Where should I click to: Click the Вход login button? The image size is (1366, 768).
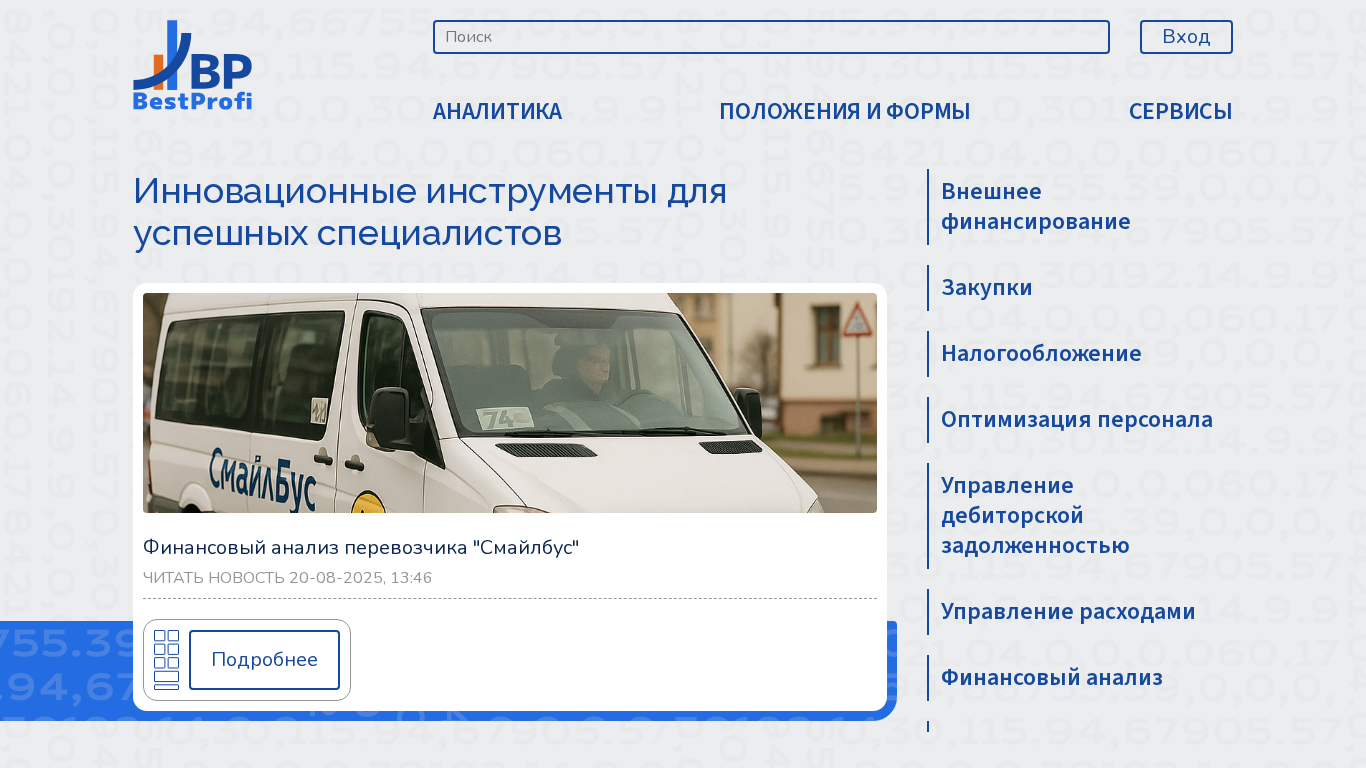pyautogui.click(x=1186, y=37)
